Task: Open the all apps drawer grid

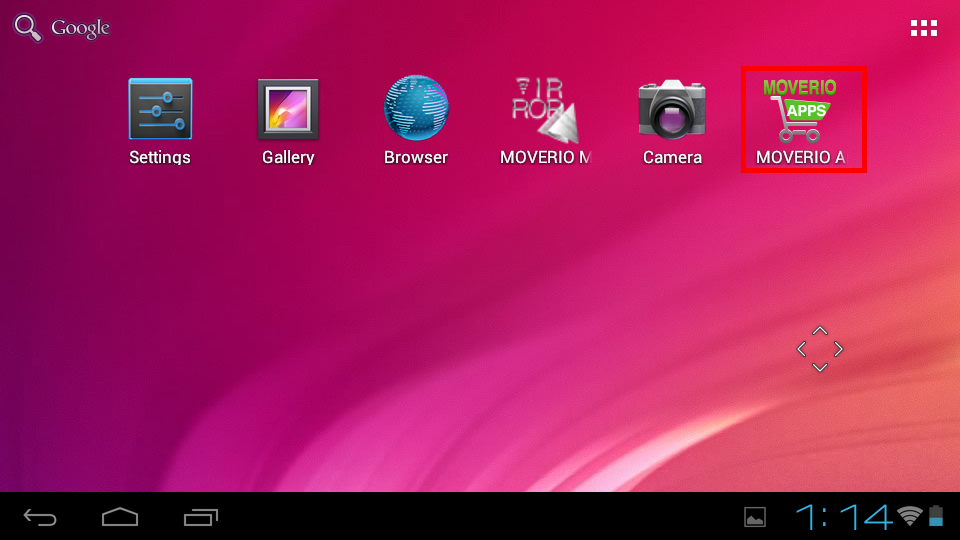Action: [x=923, y=28]
